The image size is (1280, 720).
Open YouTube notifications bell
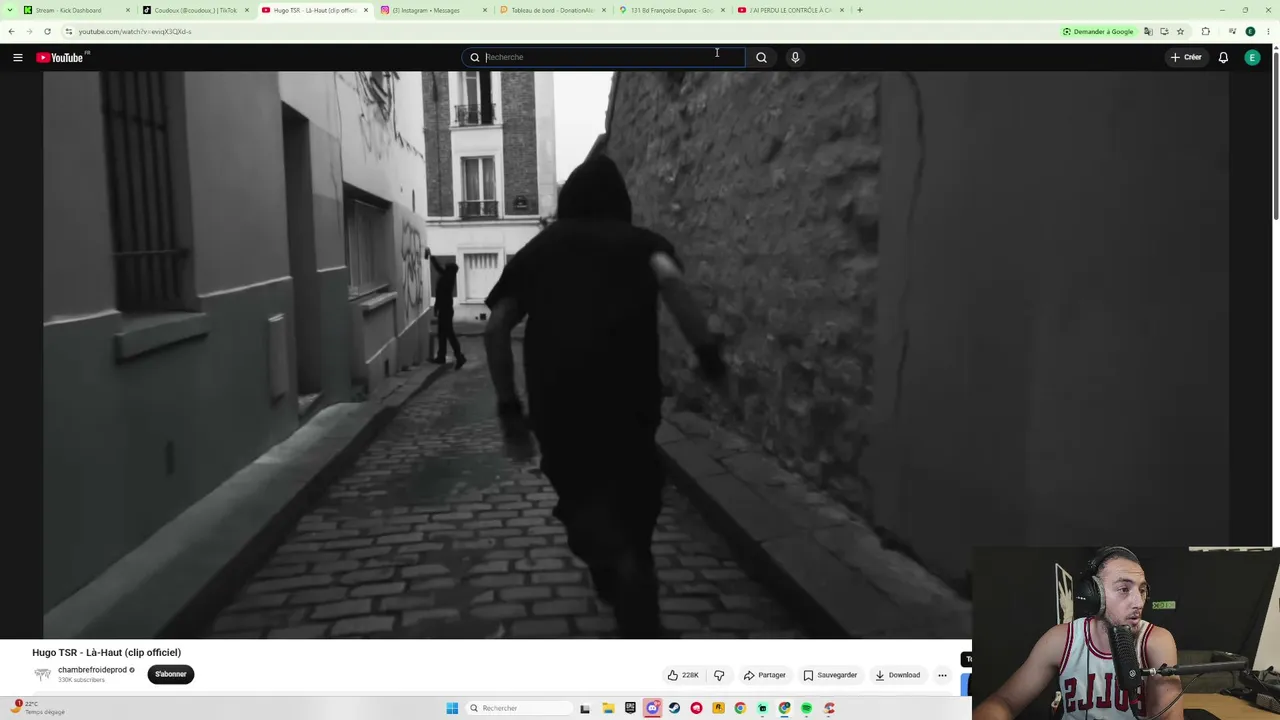tap(1223, 57)
